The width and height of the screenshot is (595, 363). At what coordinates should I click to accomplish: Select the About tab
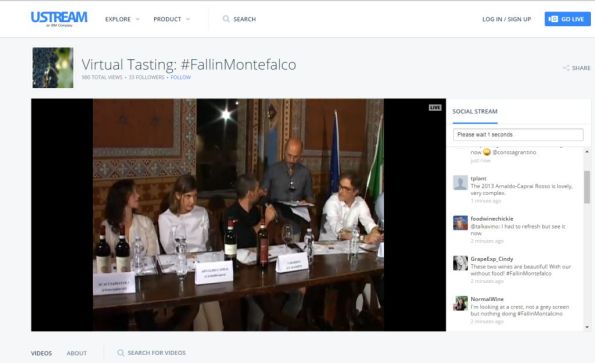(77, 353)
